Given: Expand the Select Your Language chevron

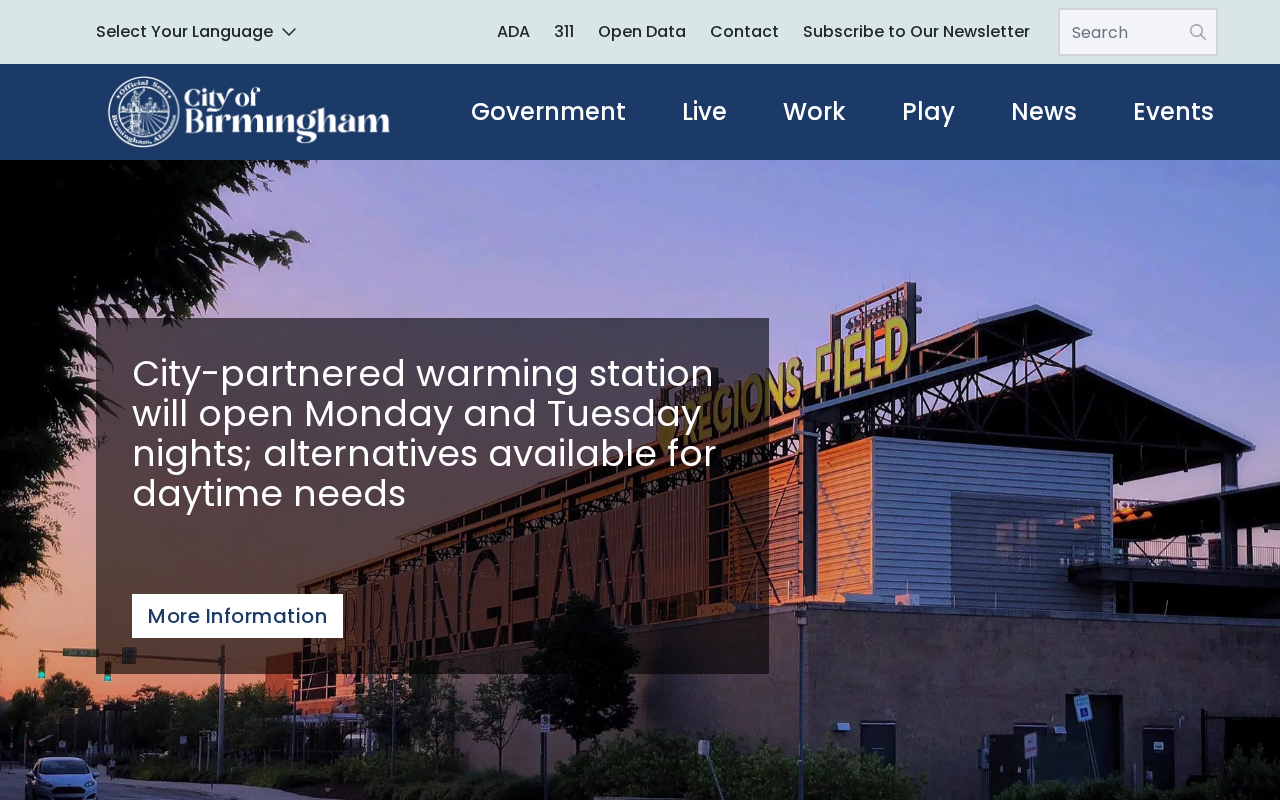Looking at the screenshot, I should [289, 32].
